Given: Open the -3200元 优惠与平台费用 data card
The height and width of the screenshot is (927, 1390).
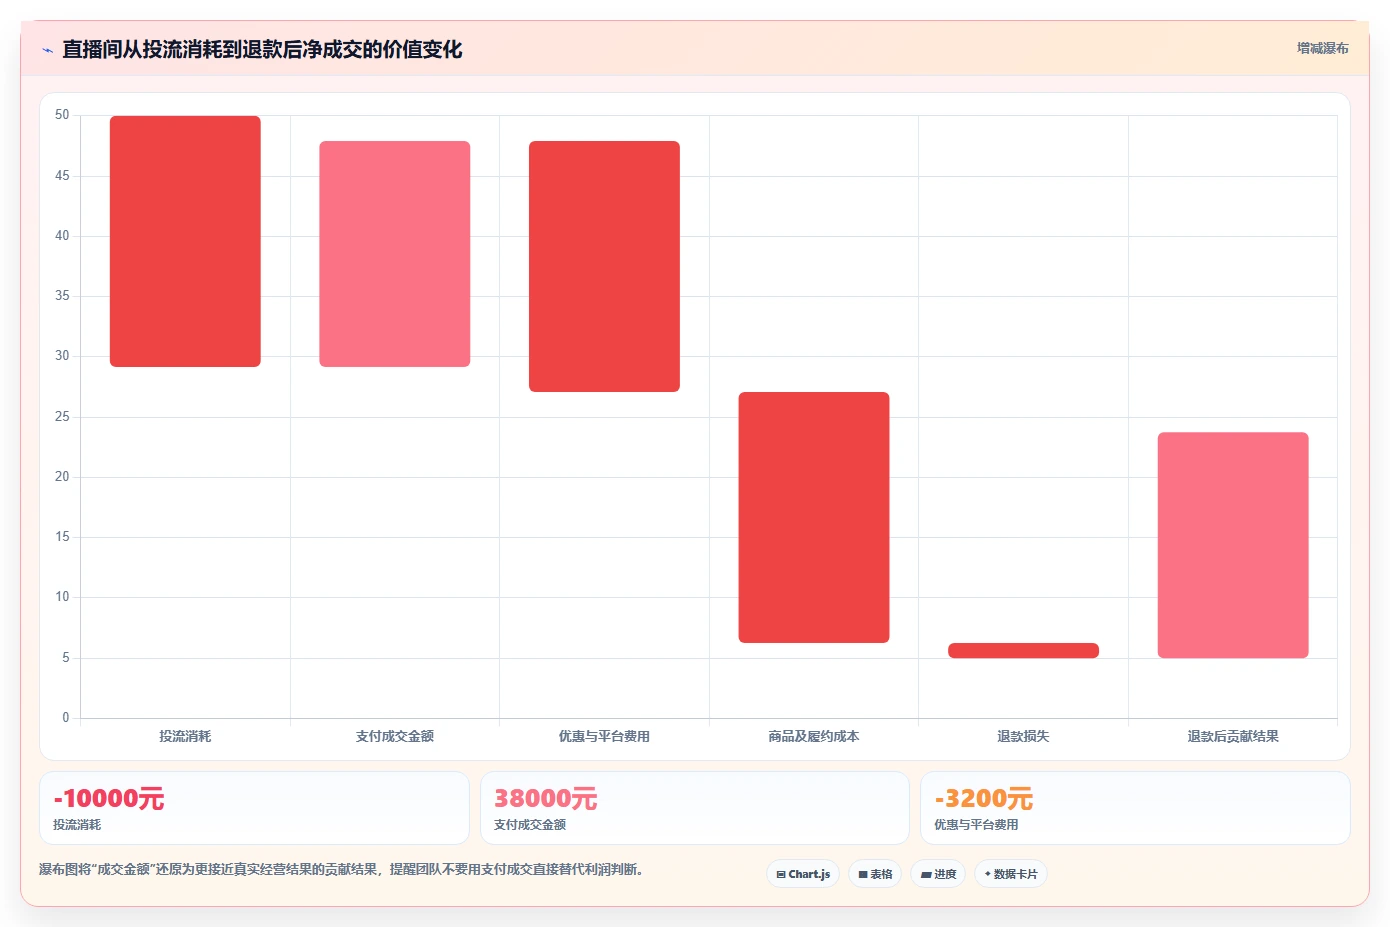Looking at the screenshot, I should [x=1135, y=808].
